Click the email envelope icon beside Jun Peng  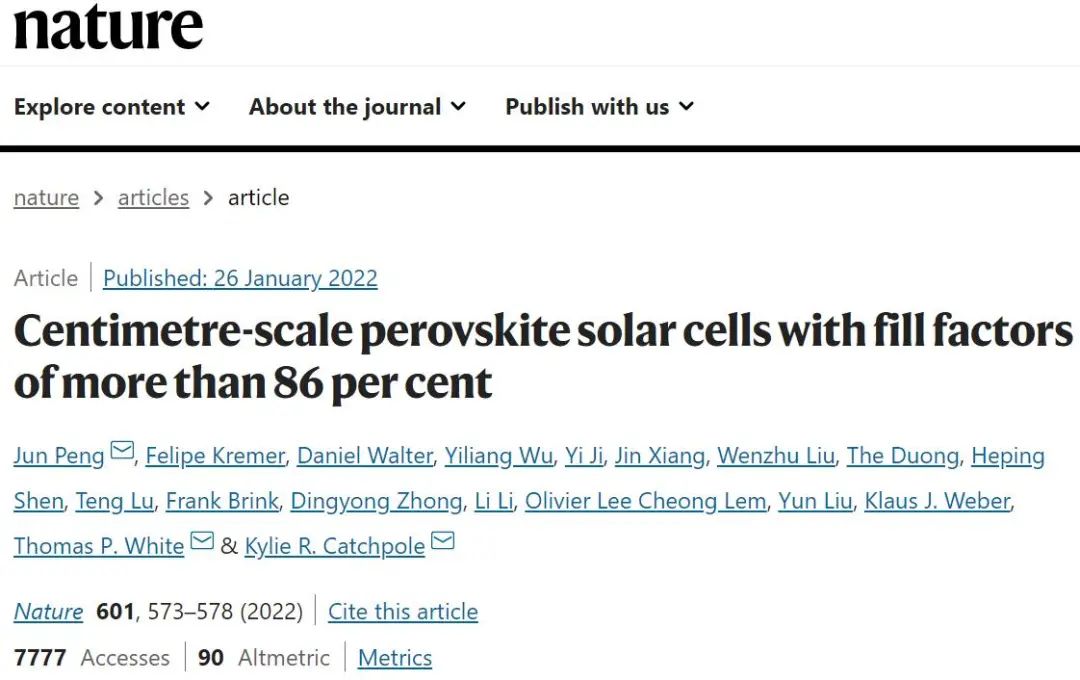click(x=122, y=451)
